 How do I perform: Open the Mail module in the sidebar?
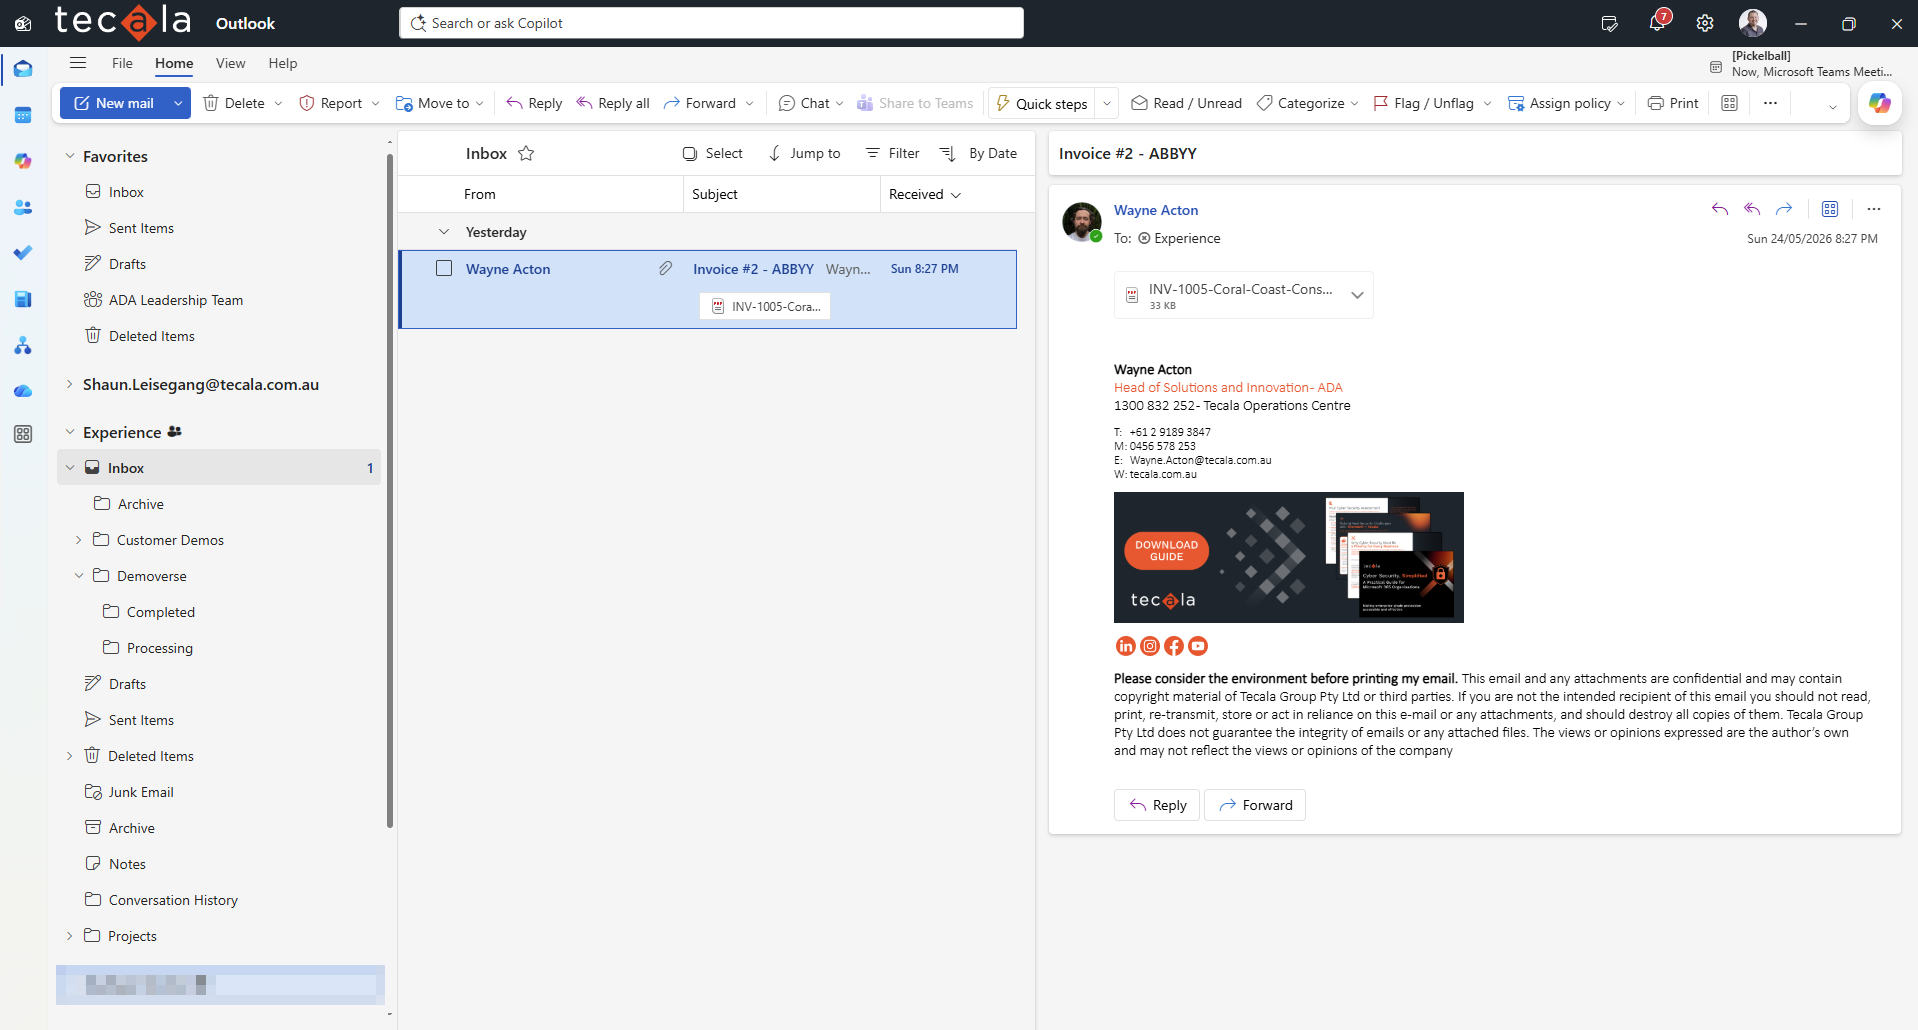click(23, 69)
